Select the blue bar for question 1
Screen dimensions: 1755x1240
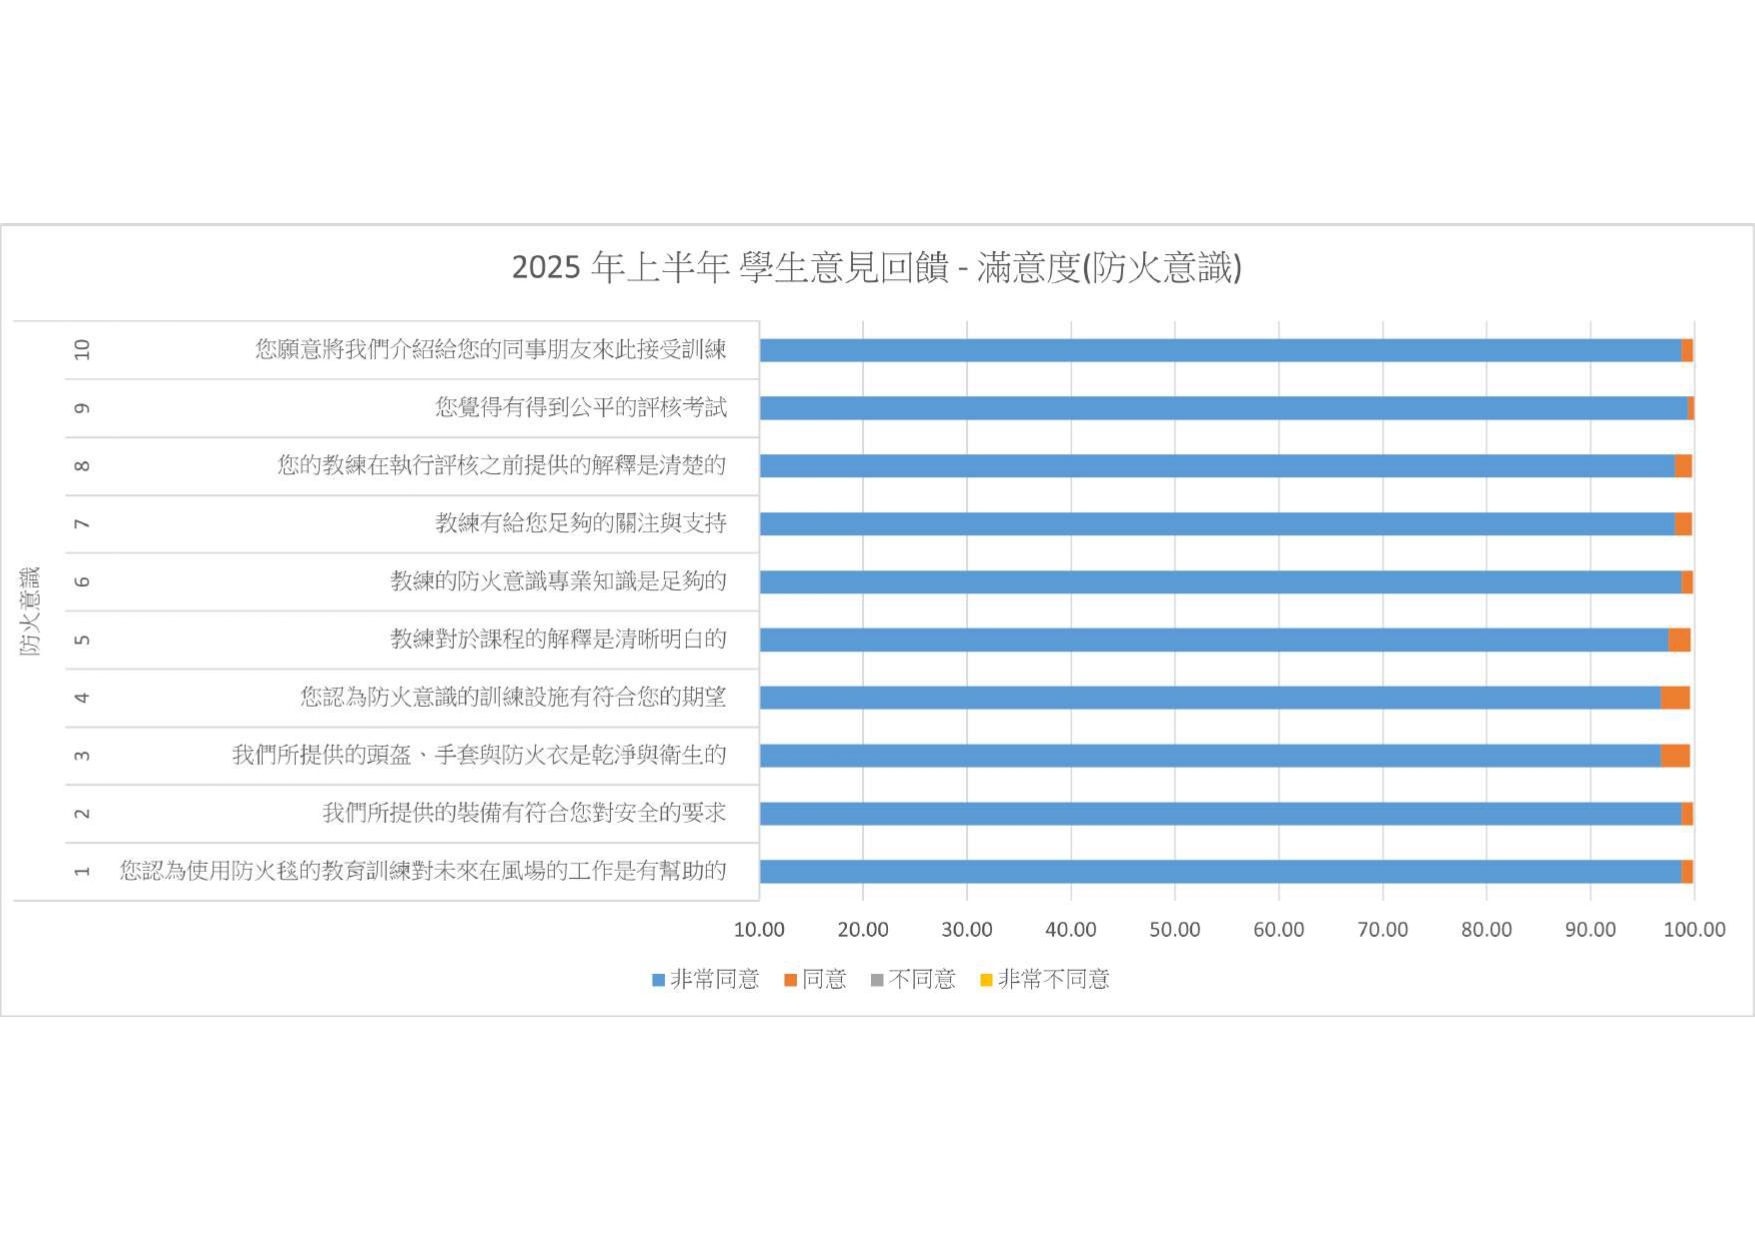[x=1220, y=872]
